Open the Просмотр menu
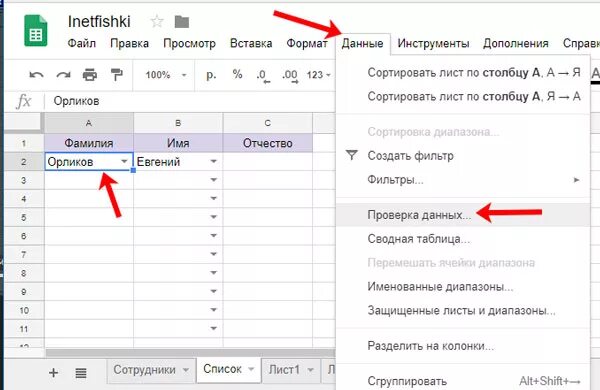This screenshot has height=390, width=600. (189, 43)
